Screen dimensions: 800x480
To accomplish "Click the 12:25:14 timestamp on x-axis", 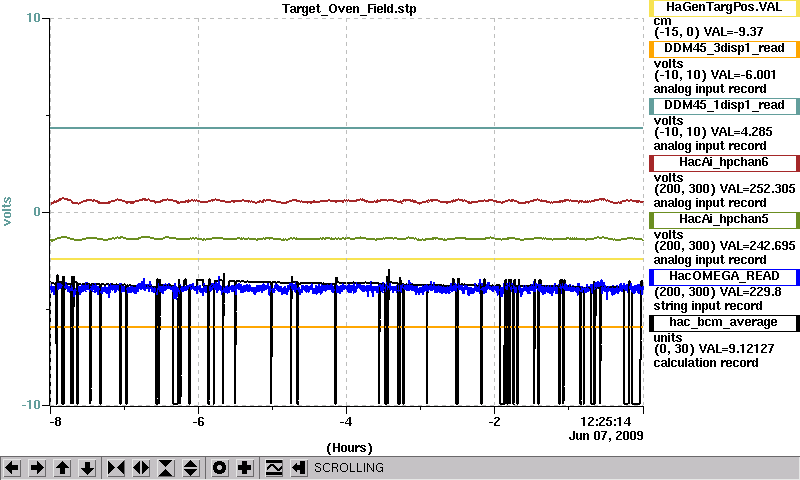I will coord(606,422).
